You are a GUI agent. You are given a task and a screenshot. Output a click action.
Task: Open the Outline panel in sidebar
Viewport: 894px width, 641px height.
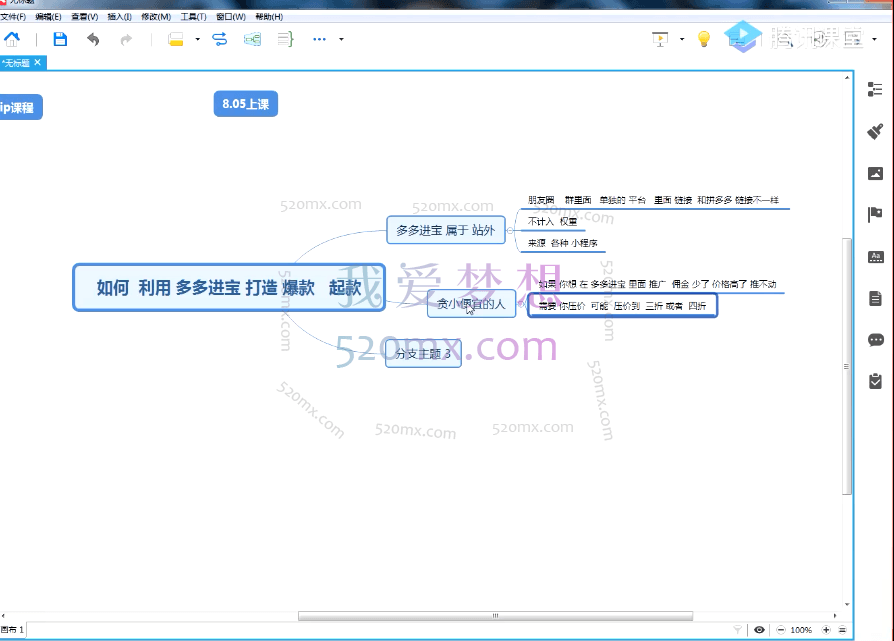click(x=875, y=89)
